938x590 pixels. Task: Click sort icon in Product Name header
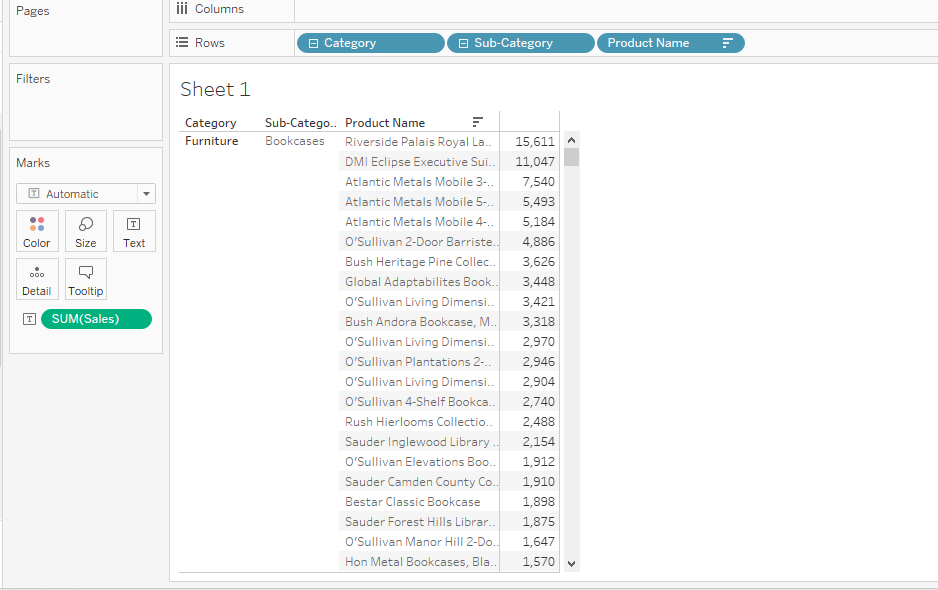click(x=478, y=123)
